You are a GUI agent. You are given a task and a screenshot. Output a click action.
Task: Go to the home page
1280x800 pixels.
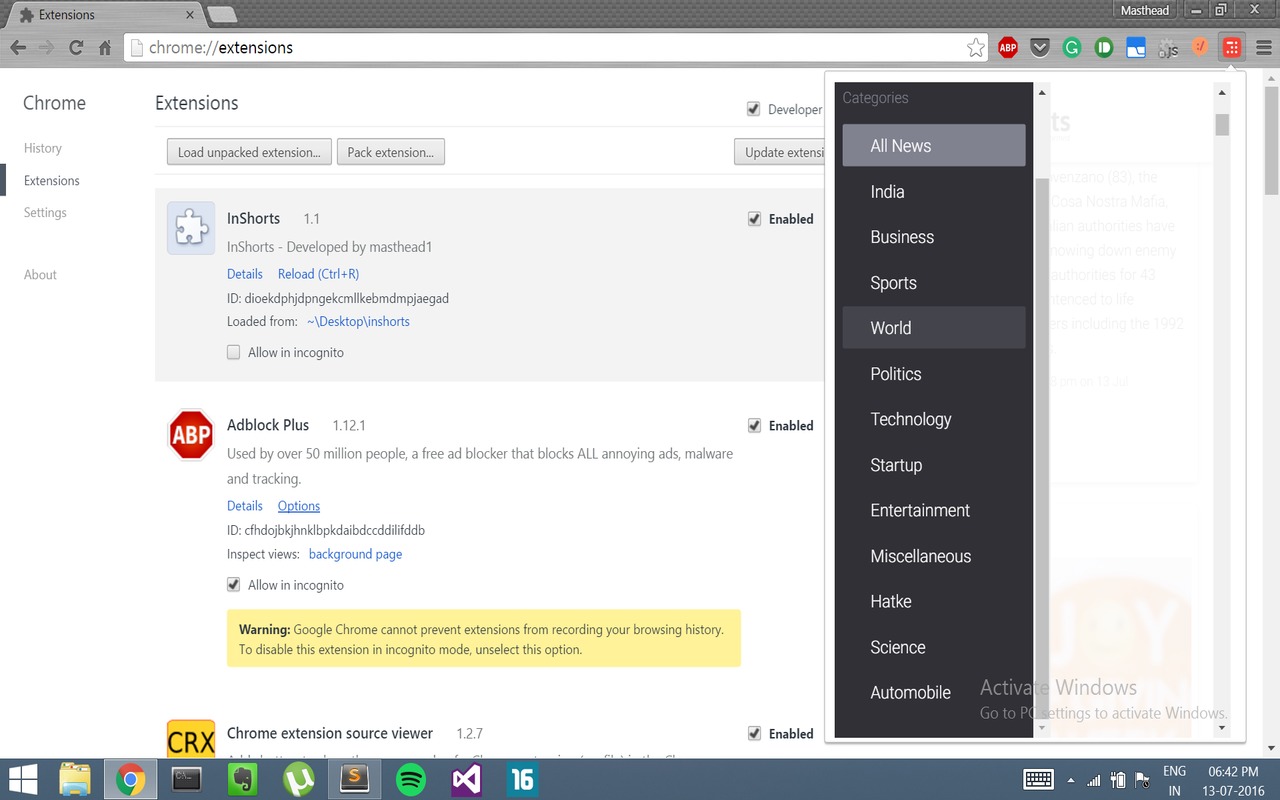[105, 47]
